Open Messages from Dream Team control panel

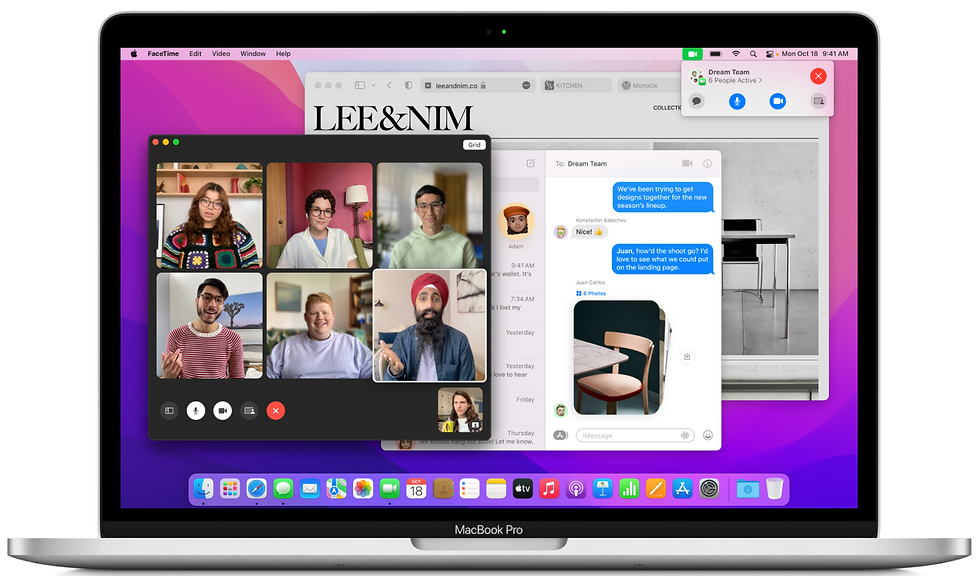click(x=697, y=101)
